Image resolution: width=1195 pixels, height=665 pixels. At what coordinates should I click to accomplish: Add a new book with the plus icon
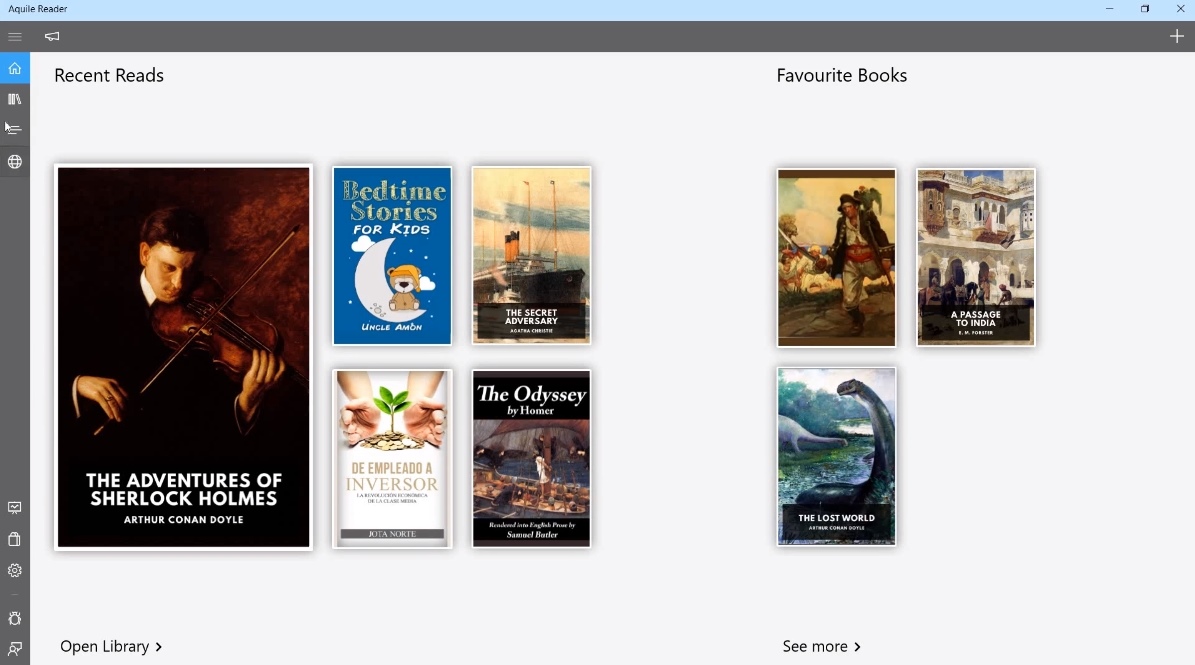[1177, 35]
